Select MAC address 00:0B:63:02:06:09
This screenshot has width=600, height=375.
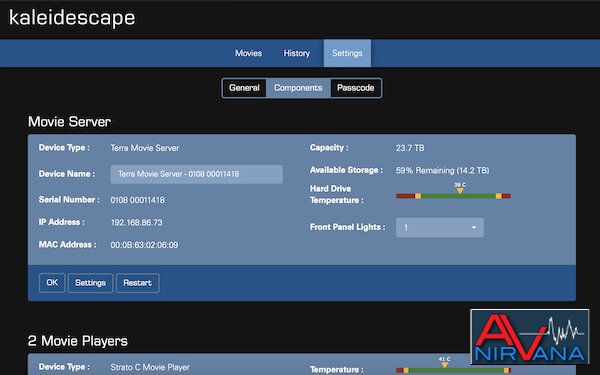pos(144,245)
